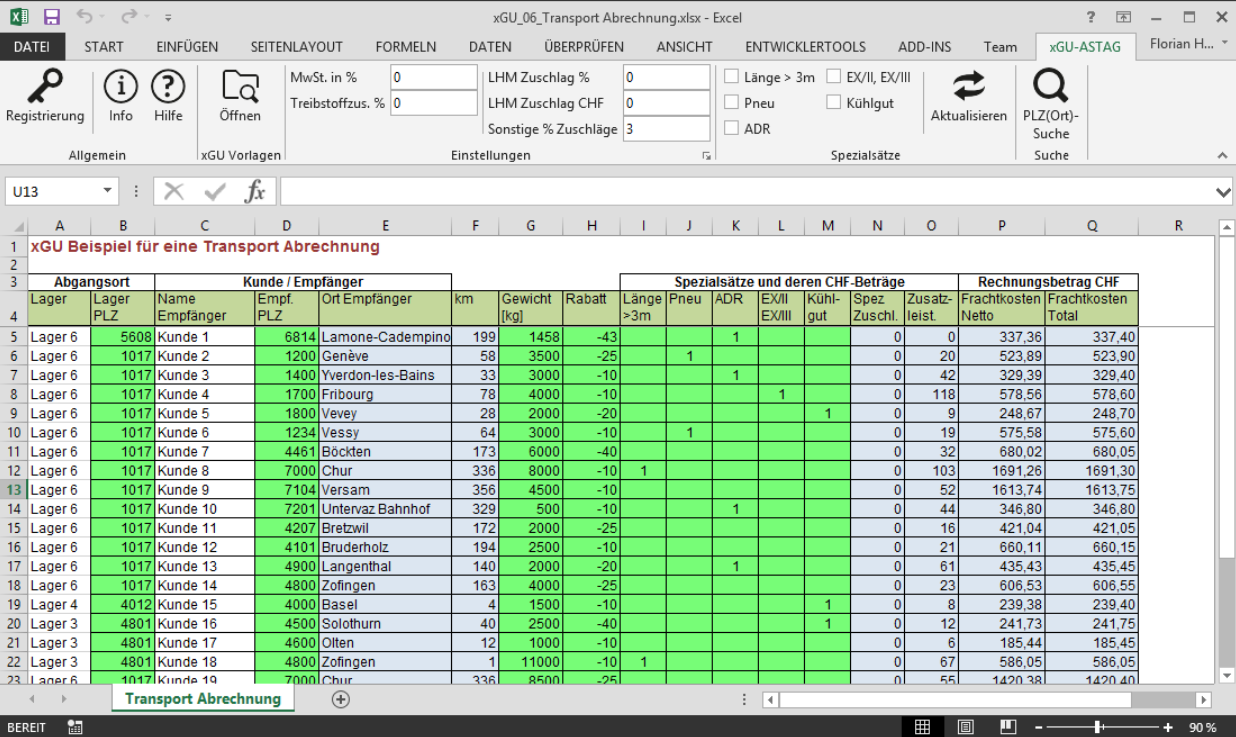Click the Registrierung key icon
This screenshot has height=737, width=1236.
pyautogui.click(x=45, y=87)
